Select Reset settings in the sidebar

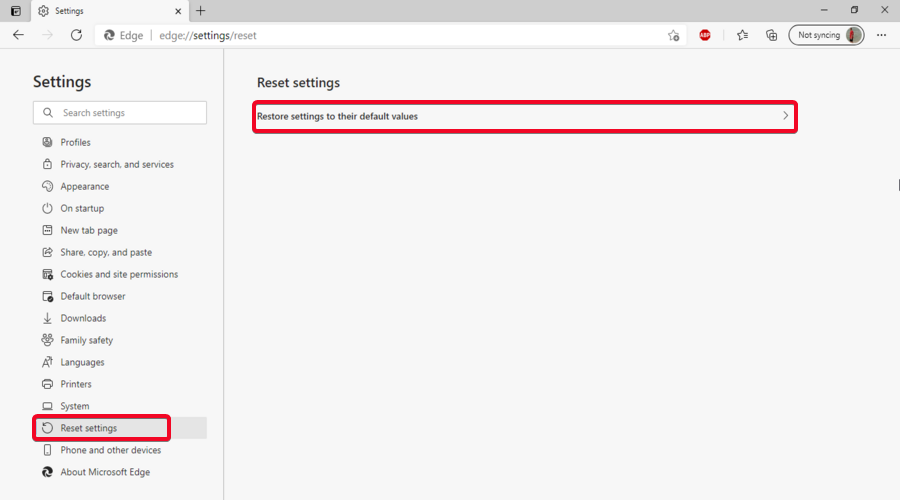[x=88, y=428]
